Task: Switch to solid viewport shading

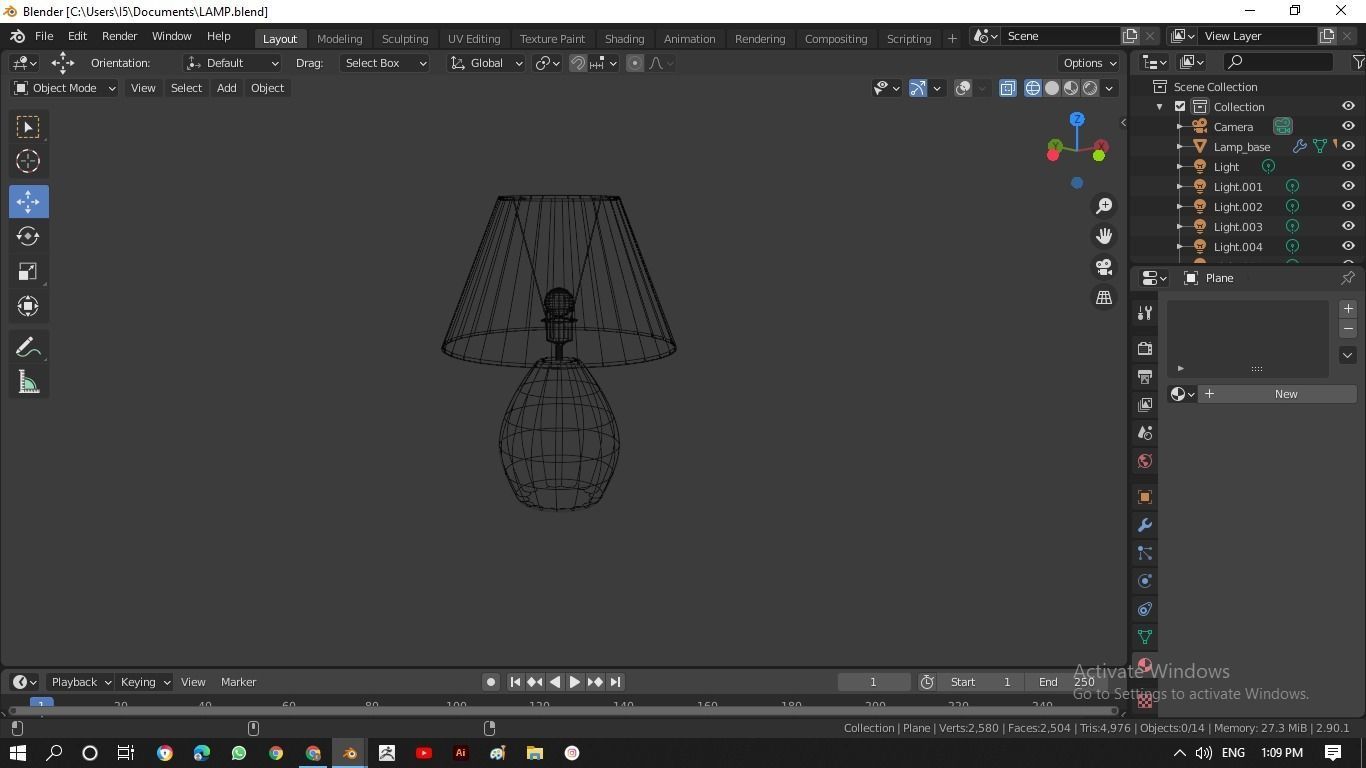Action: tap(1052, 88)
